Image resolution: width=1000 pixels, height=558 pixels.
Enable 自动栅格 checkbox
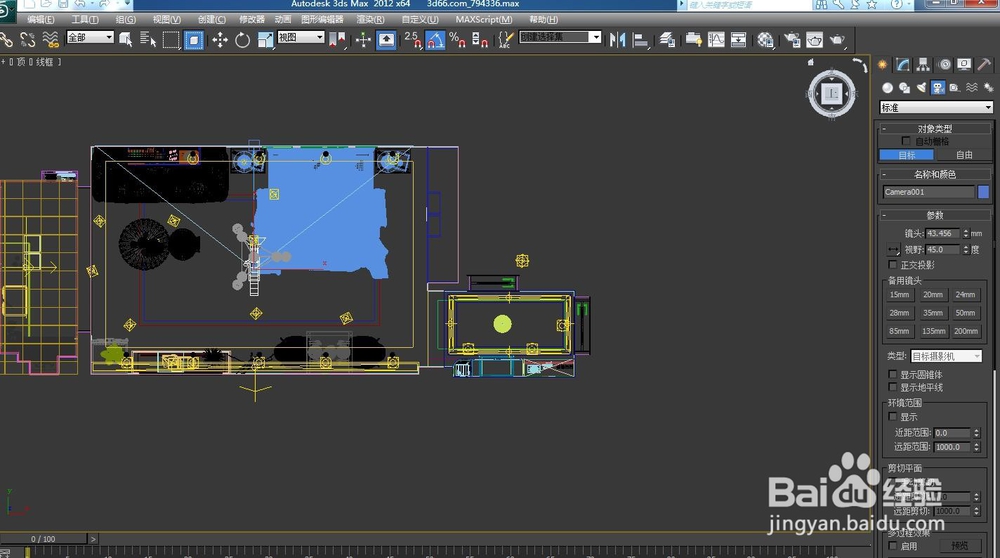pyautogui.click(x=906, y=141)
